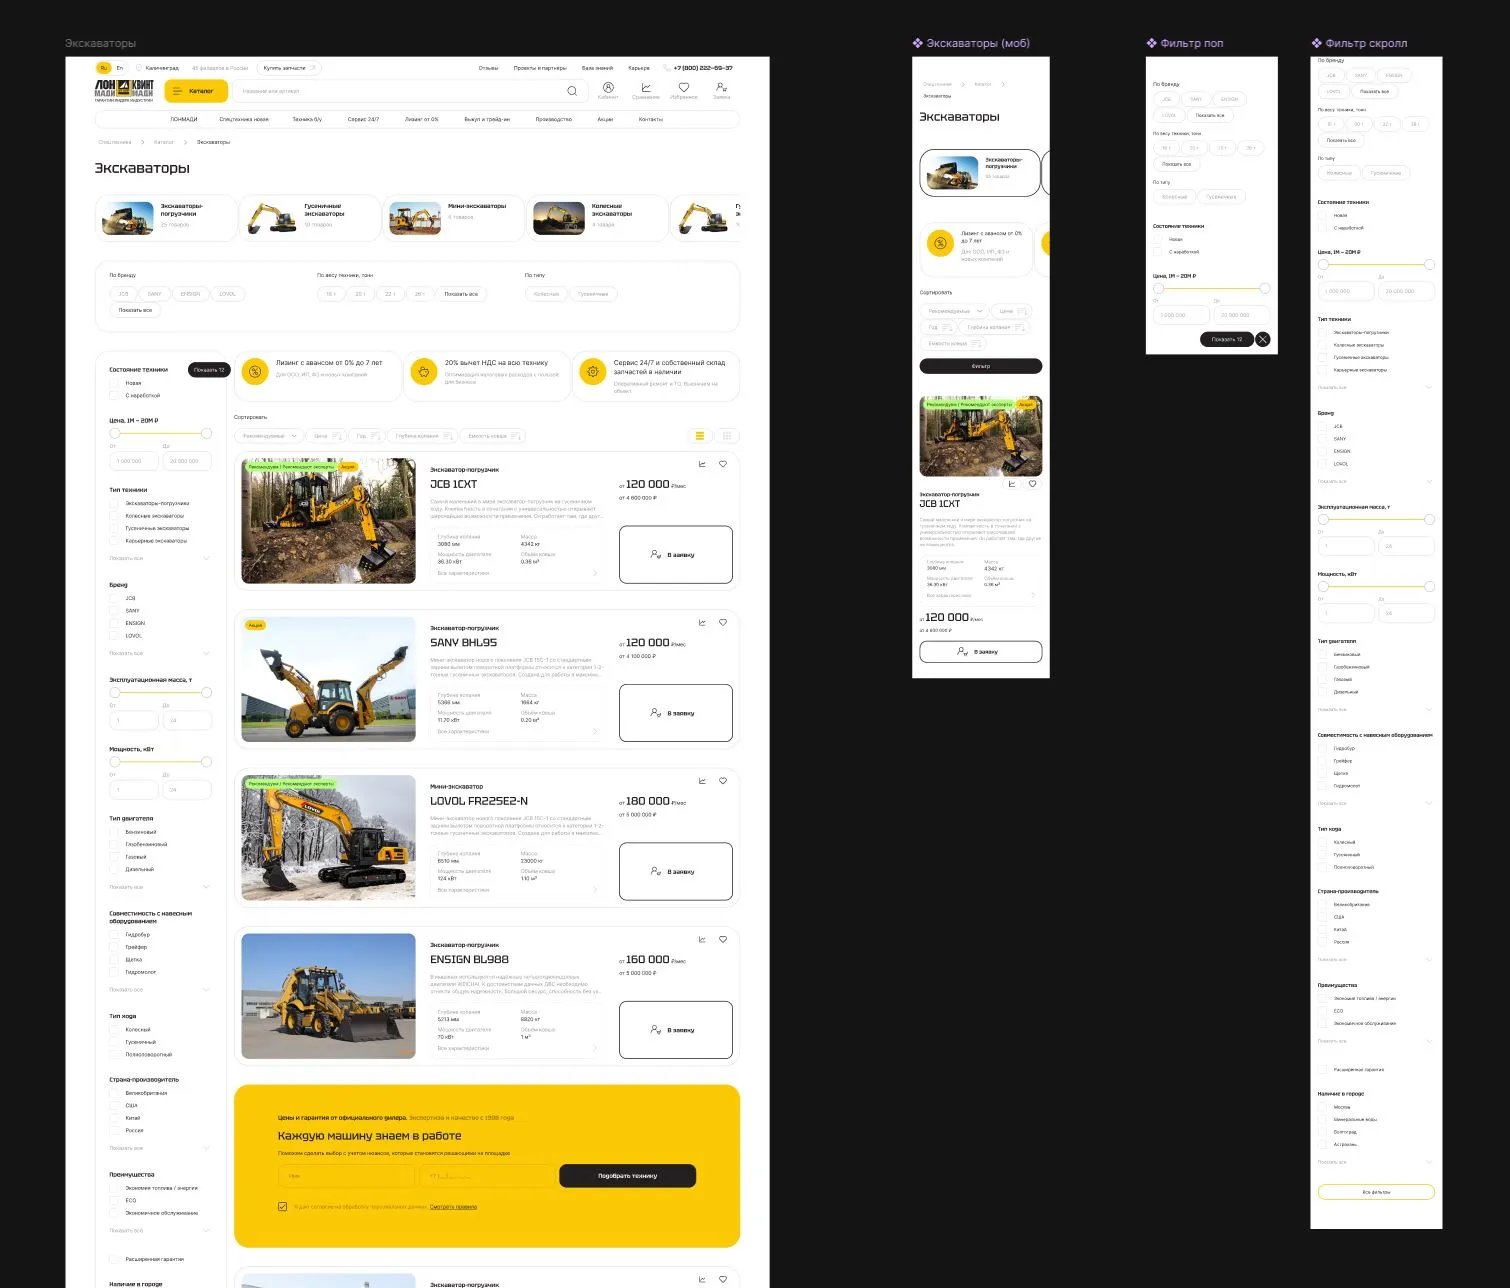Add JCB 1CXT to favorites in desktop frame

(723, 464)
